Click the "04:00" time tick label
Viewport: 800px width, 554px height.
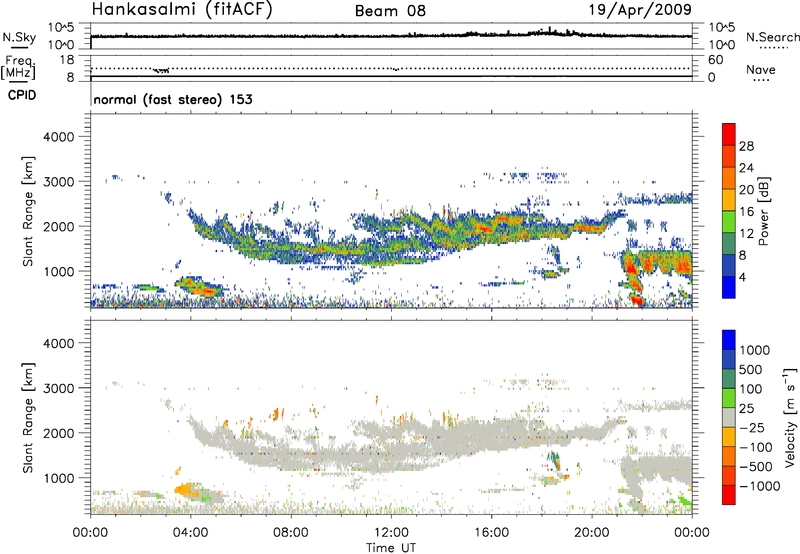tap(190, 533)
